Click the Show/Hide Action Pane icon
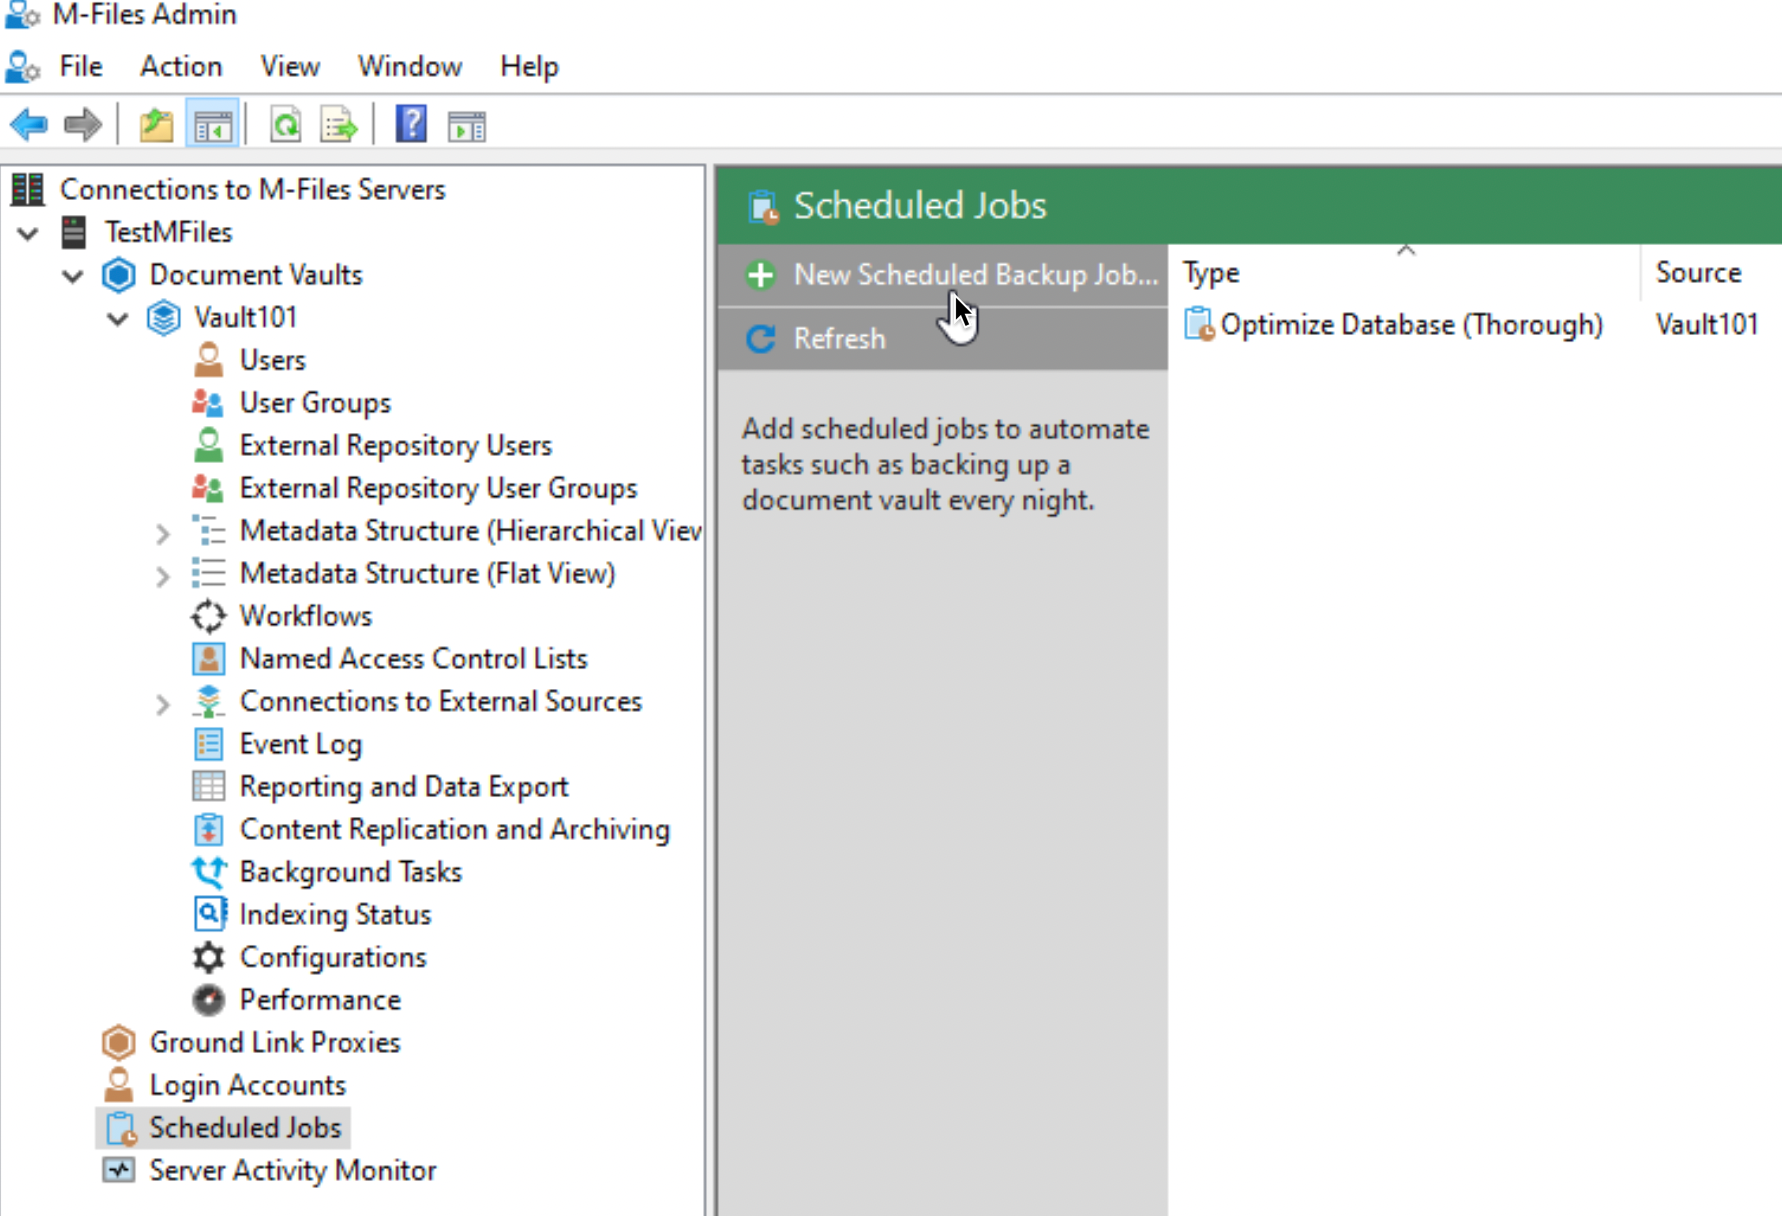This screenshot has height=1216, width=1782. (x=466, y=127)
